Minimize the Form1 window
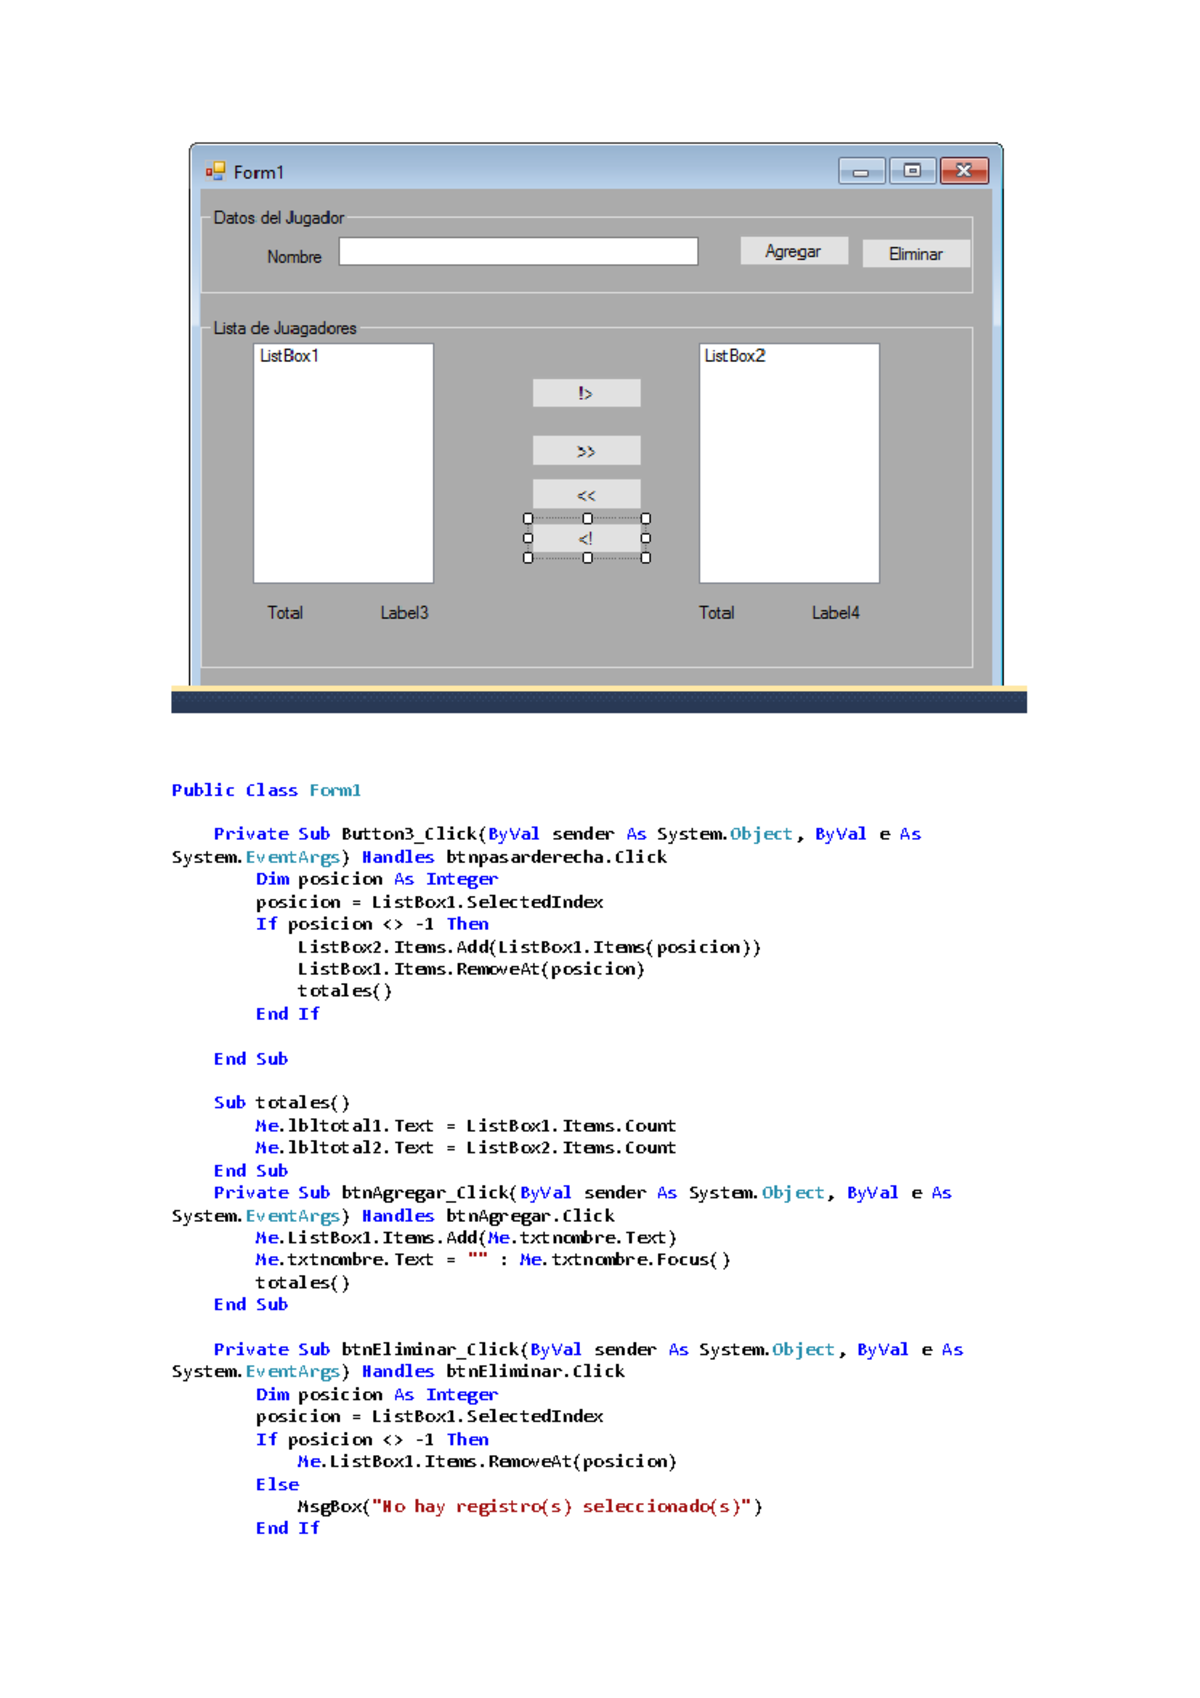 tap(861, 172)
